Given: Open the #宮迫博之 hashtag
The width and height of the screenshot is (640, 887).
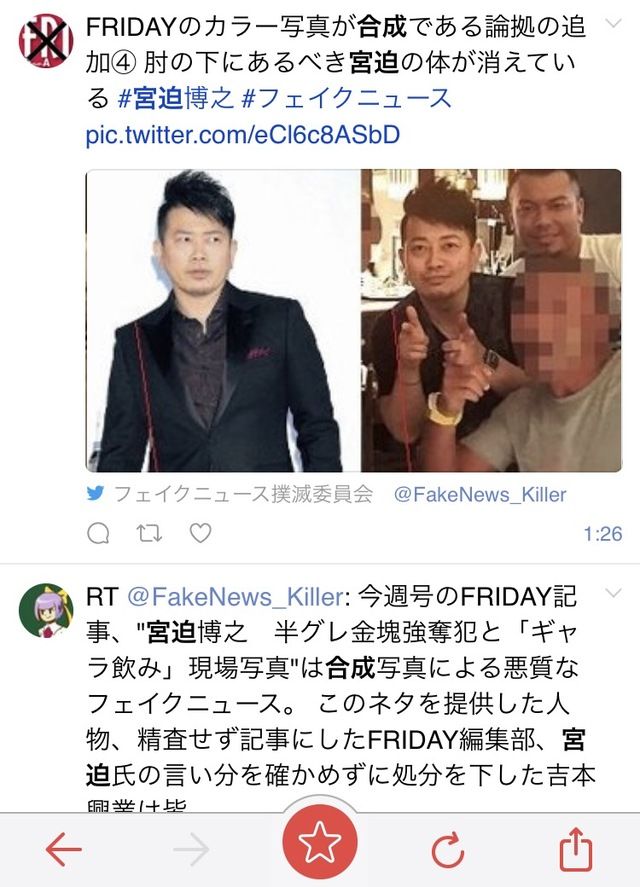Looking at the screenshot, I should (x=175, y=98).
